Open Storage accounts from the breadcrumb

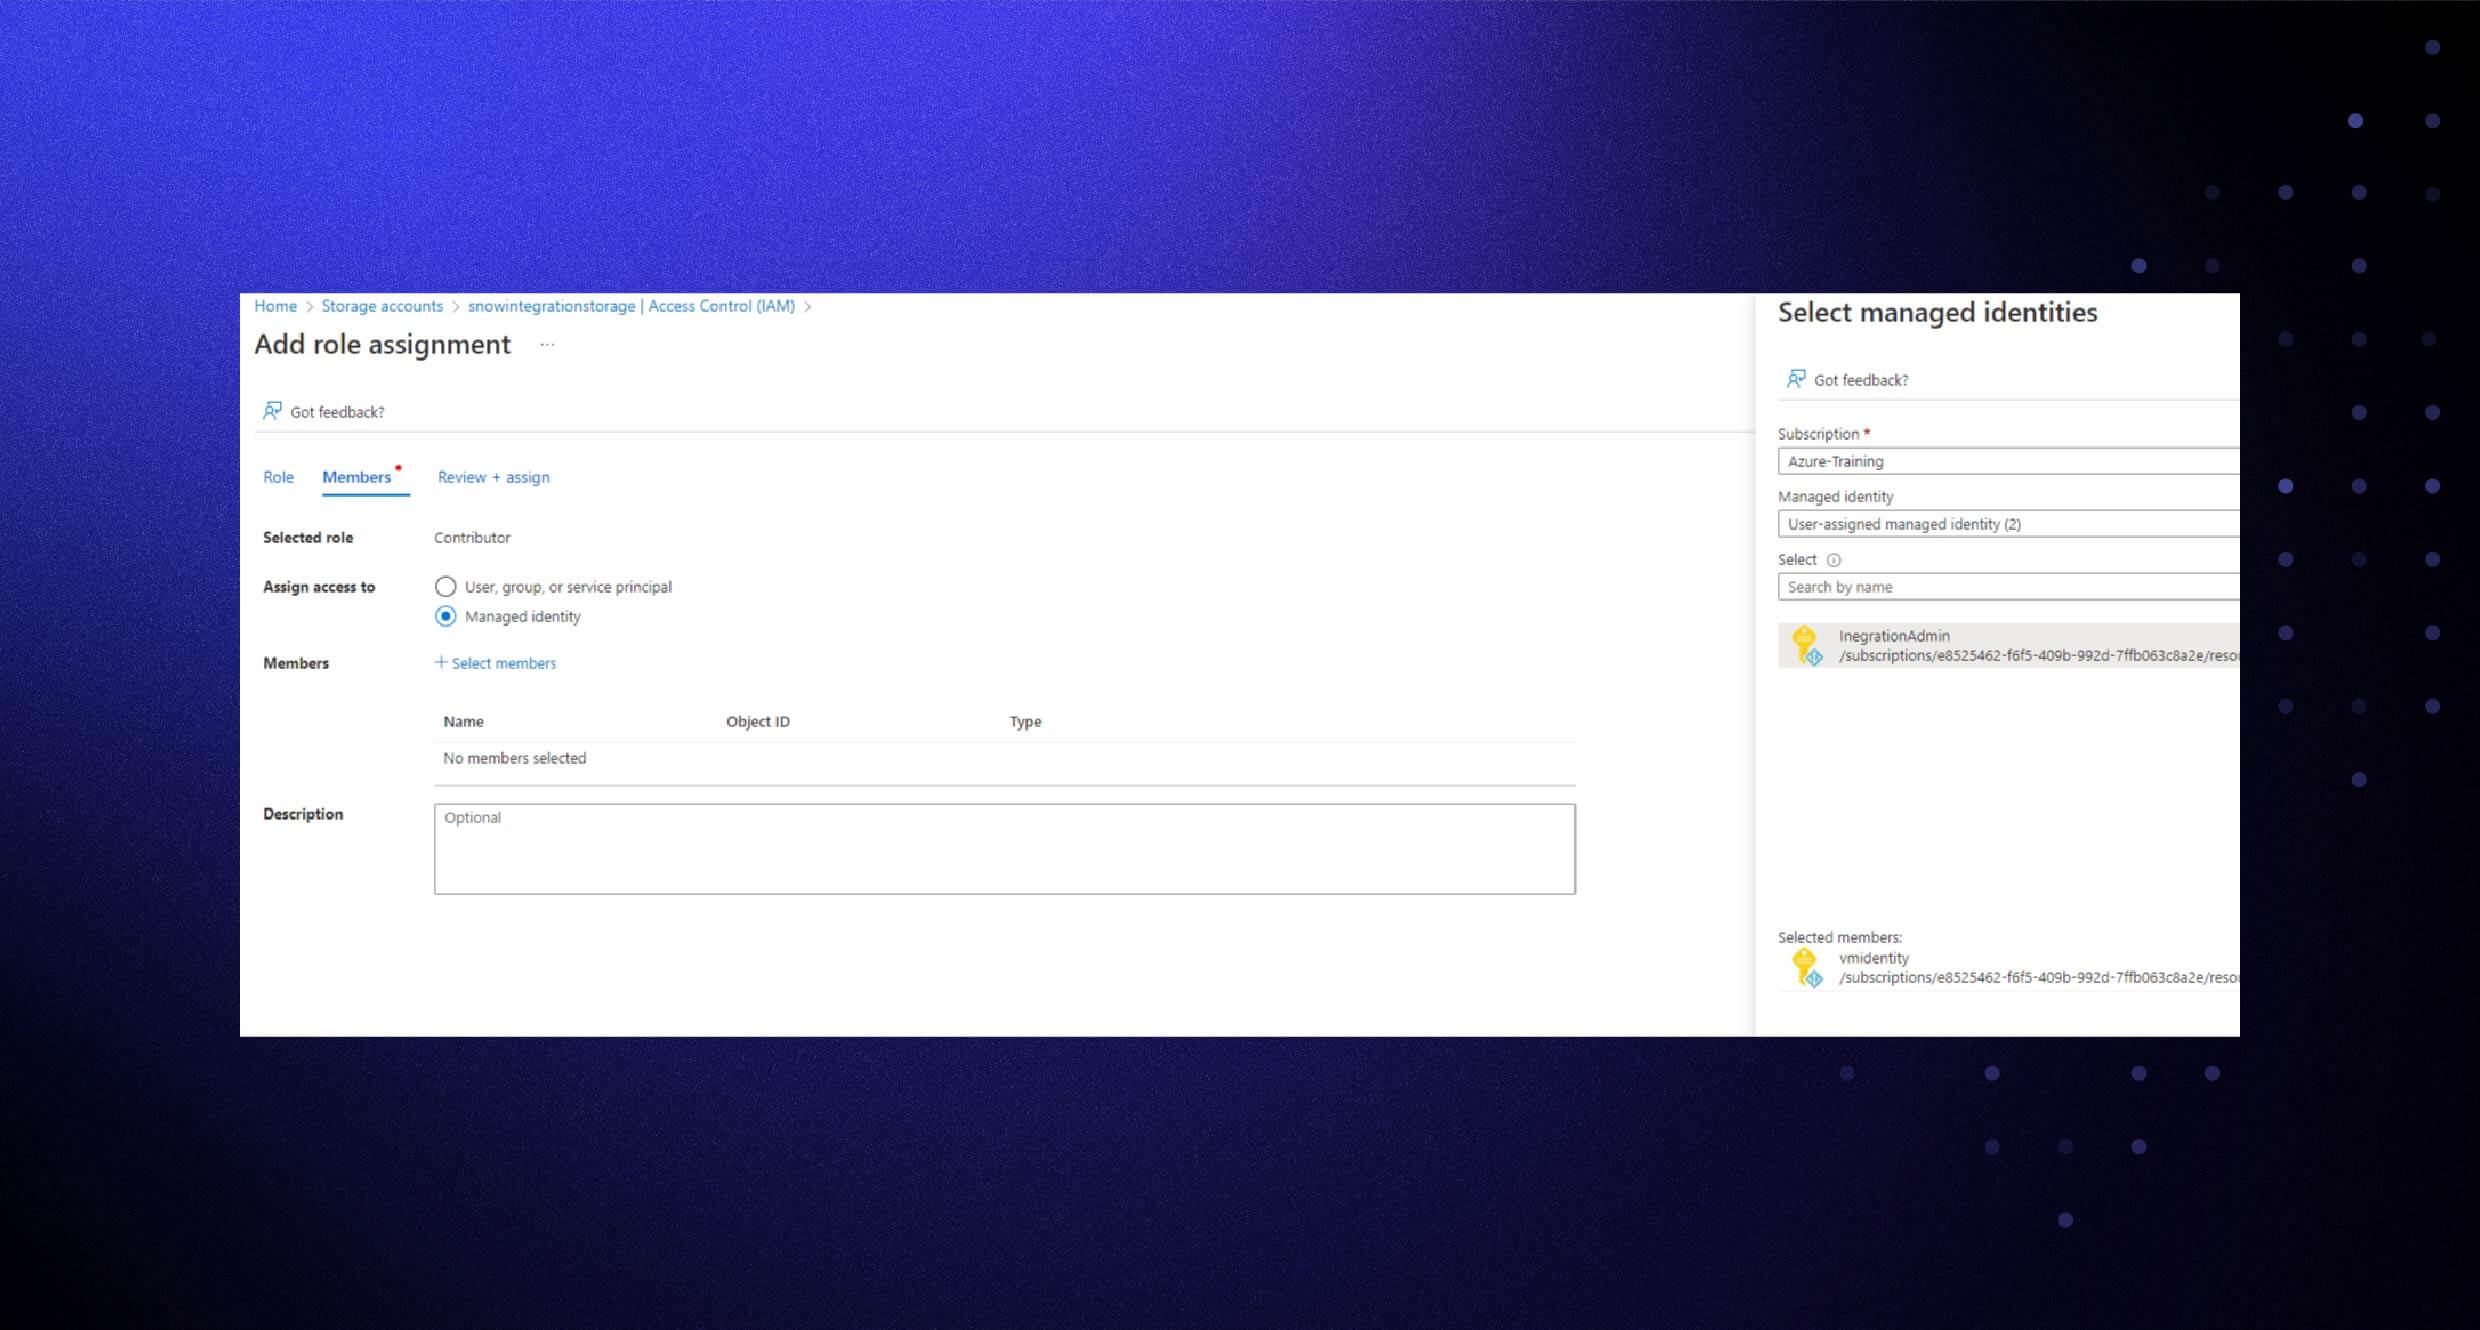coord(382,306)
